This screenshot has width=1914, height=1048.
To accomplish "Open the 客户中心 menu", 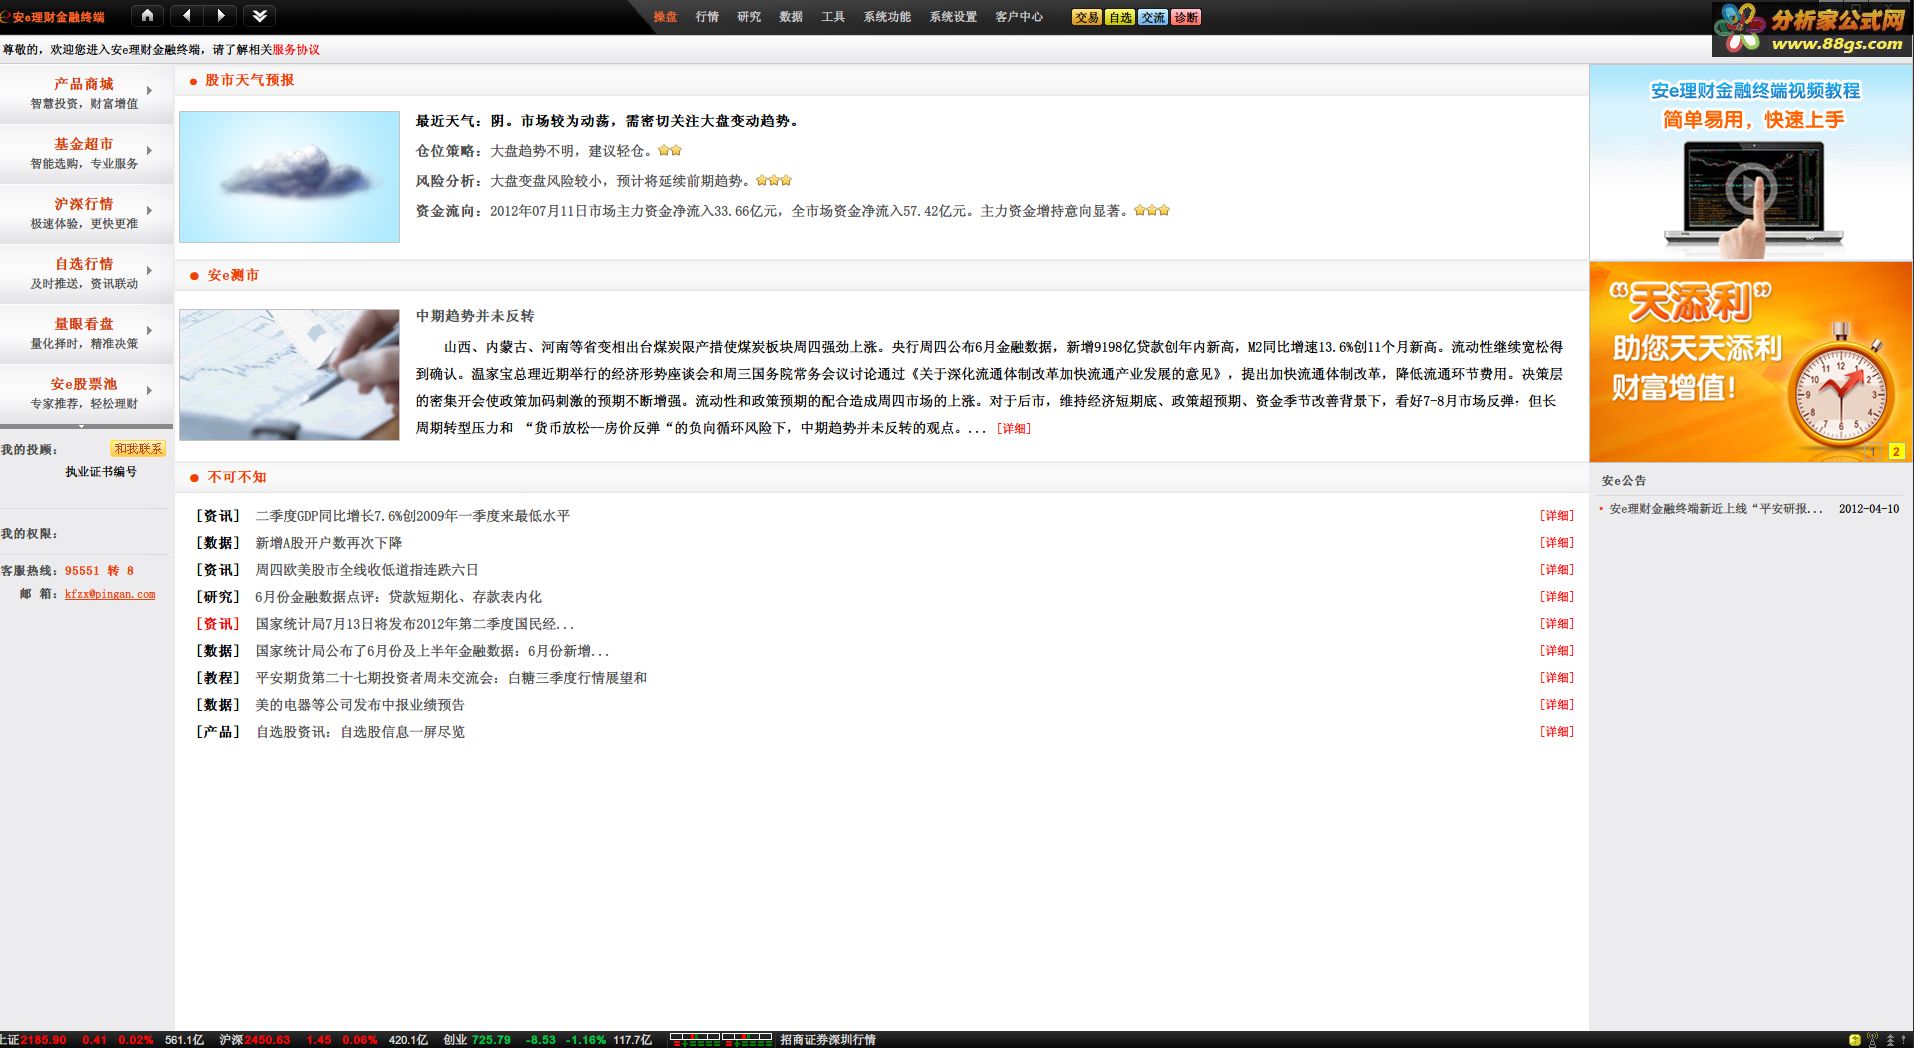I will (1019, 17).
